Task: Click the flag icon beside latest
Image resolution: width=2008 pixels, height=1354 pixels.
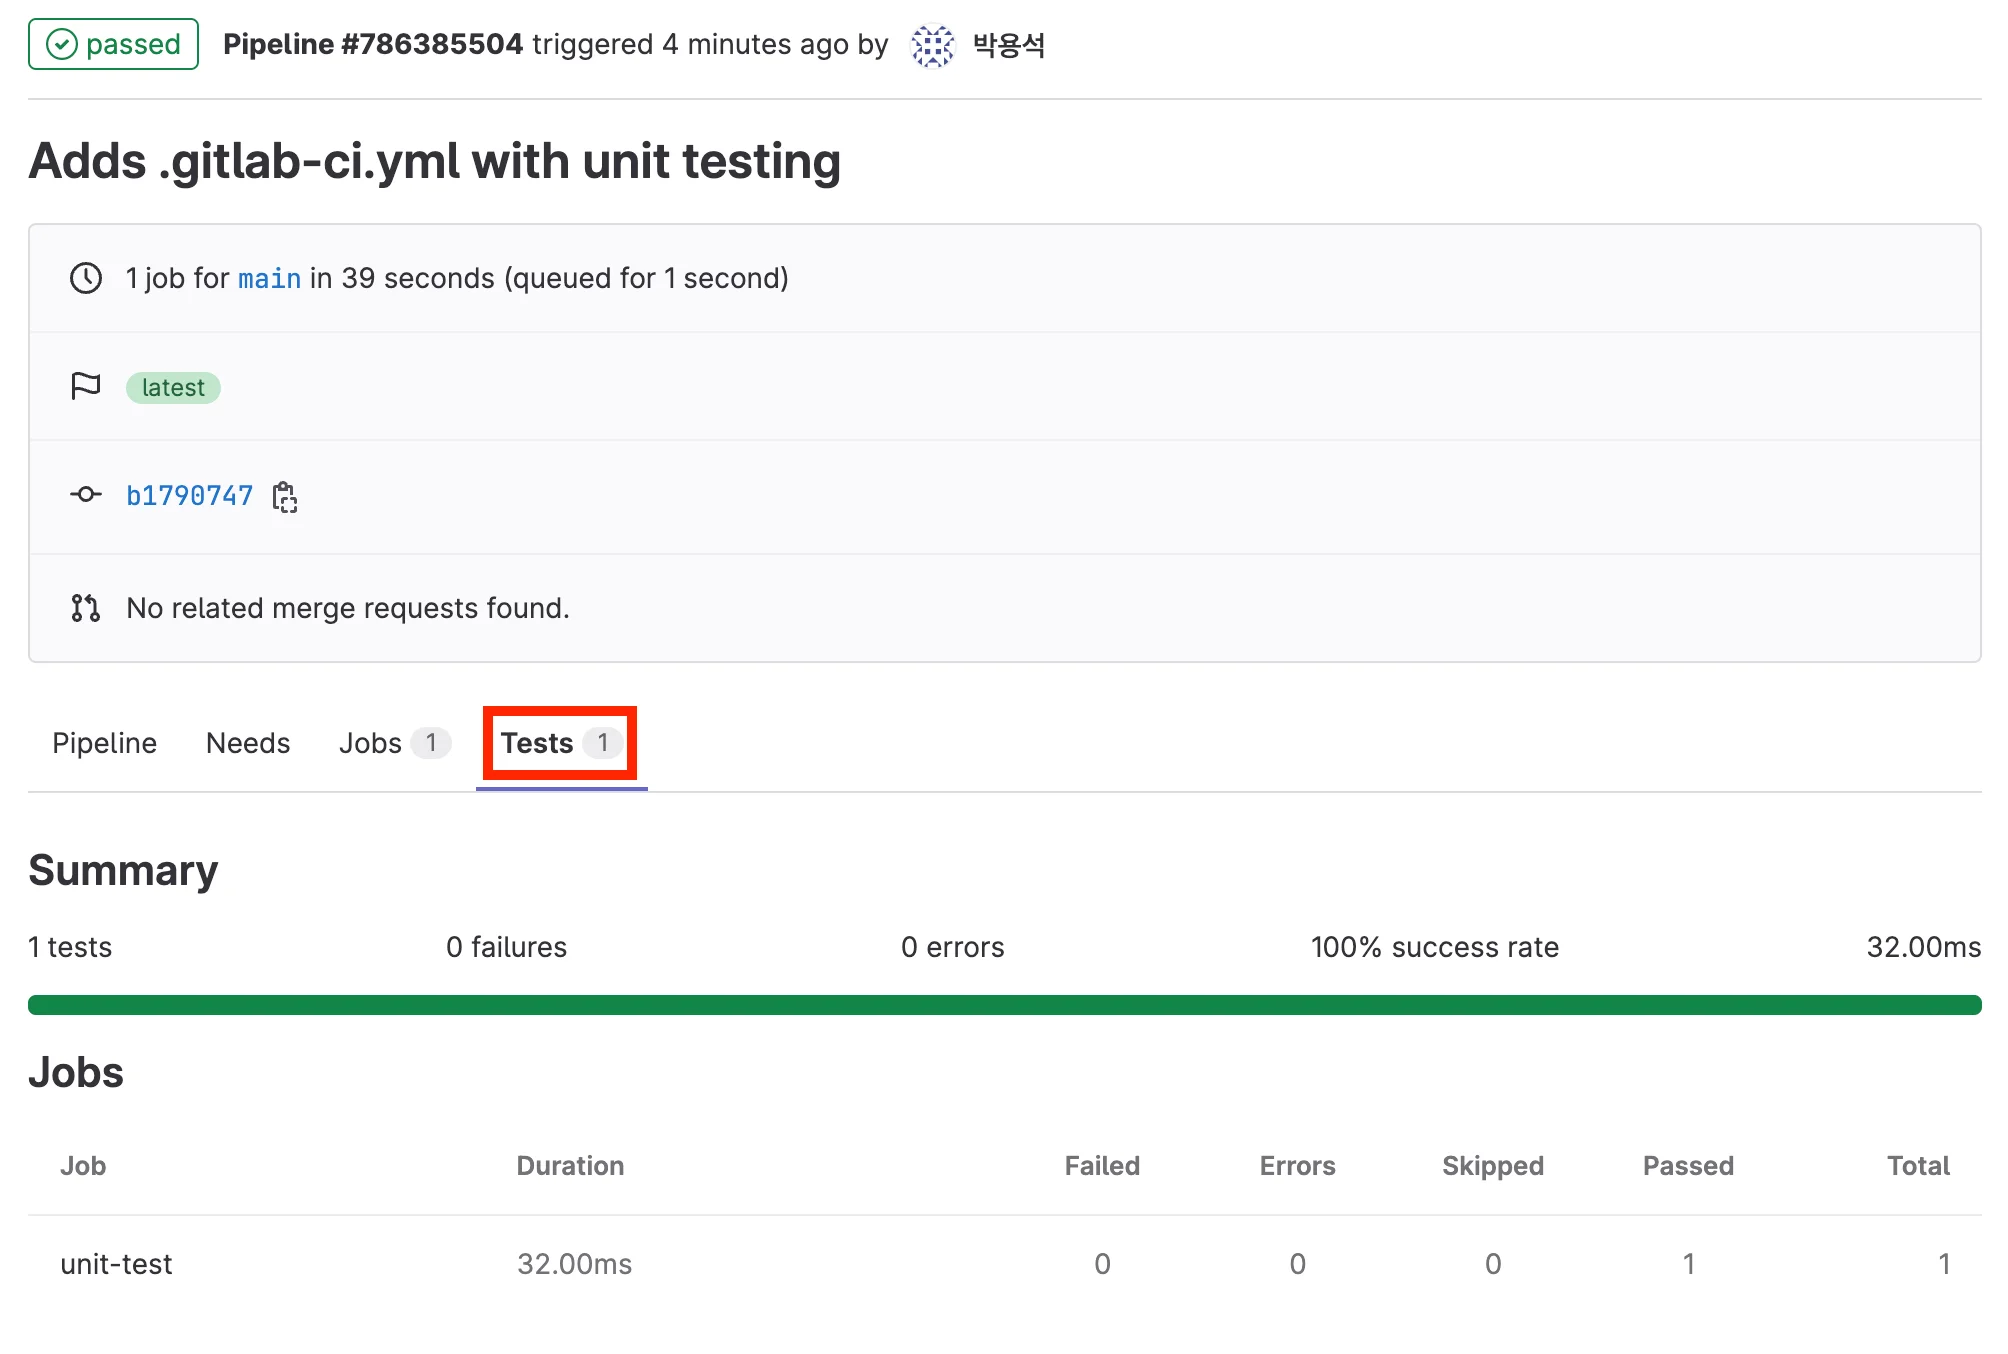Action: click(x=86, y=386)
